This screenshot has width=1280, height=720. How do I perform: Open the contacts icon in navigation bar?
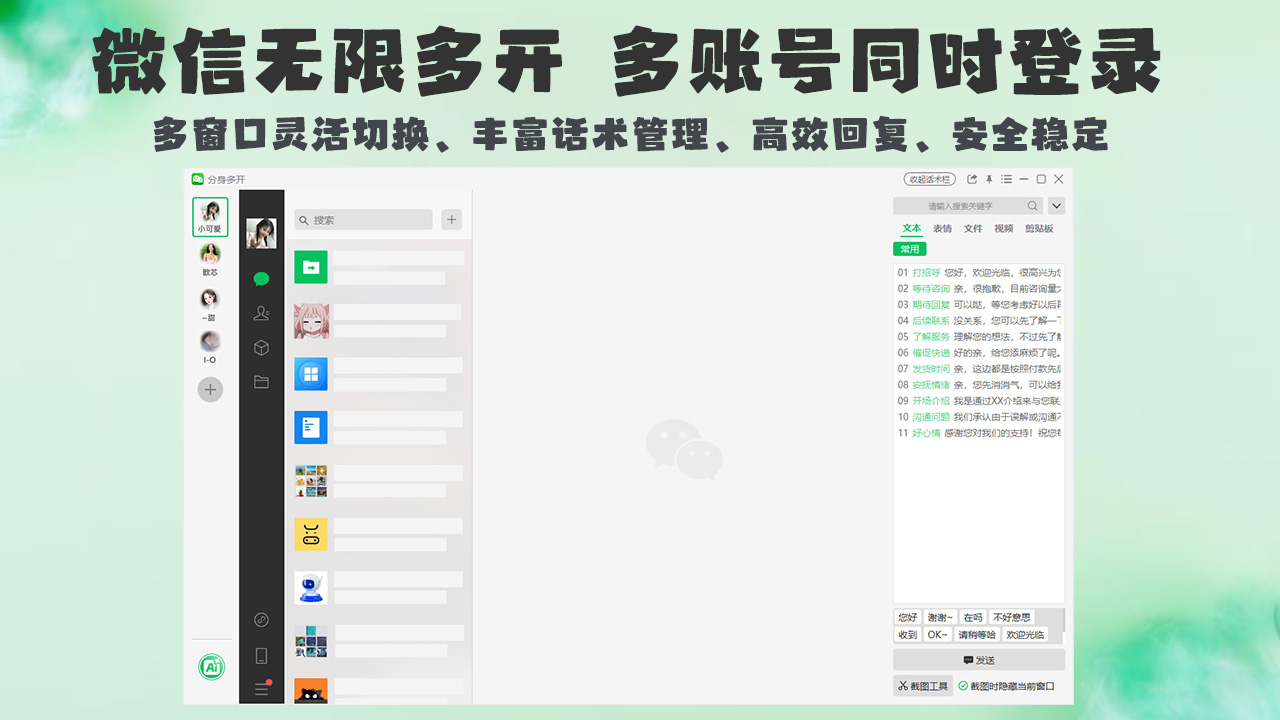tap(261, 313)
